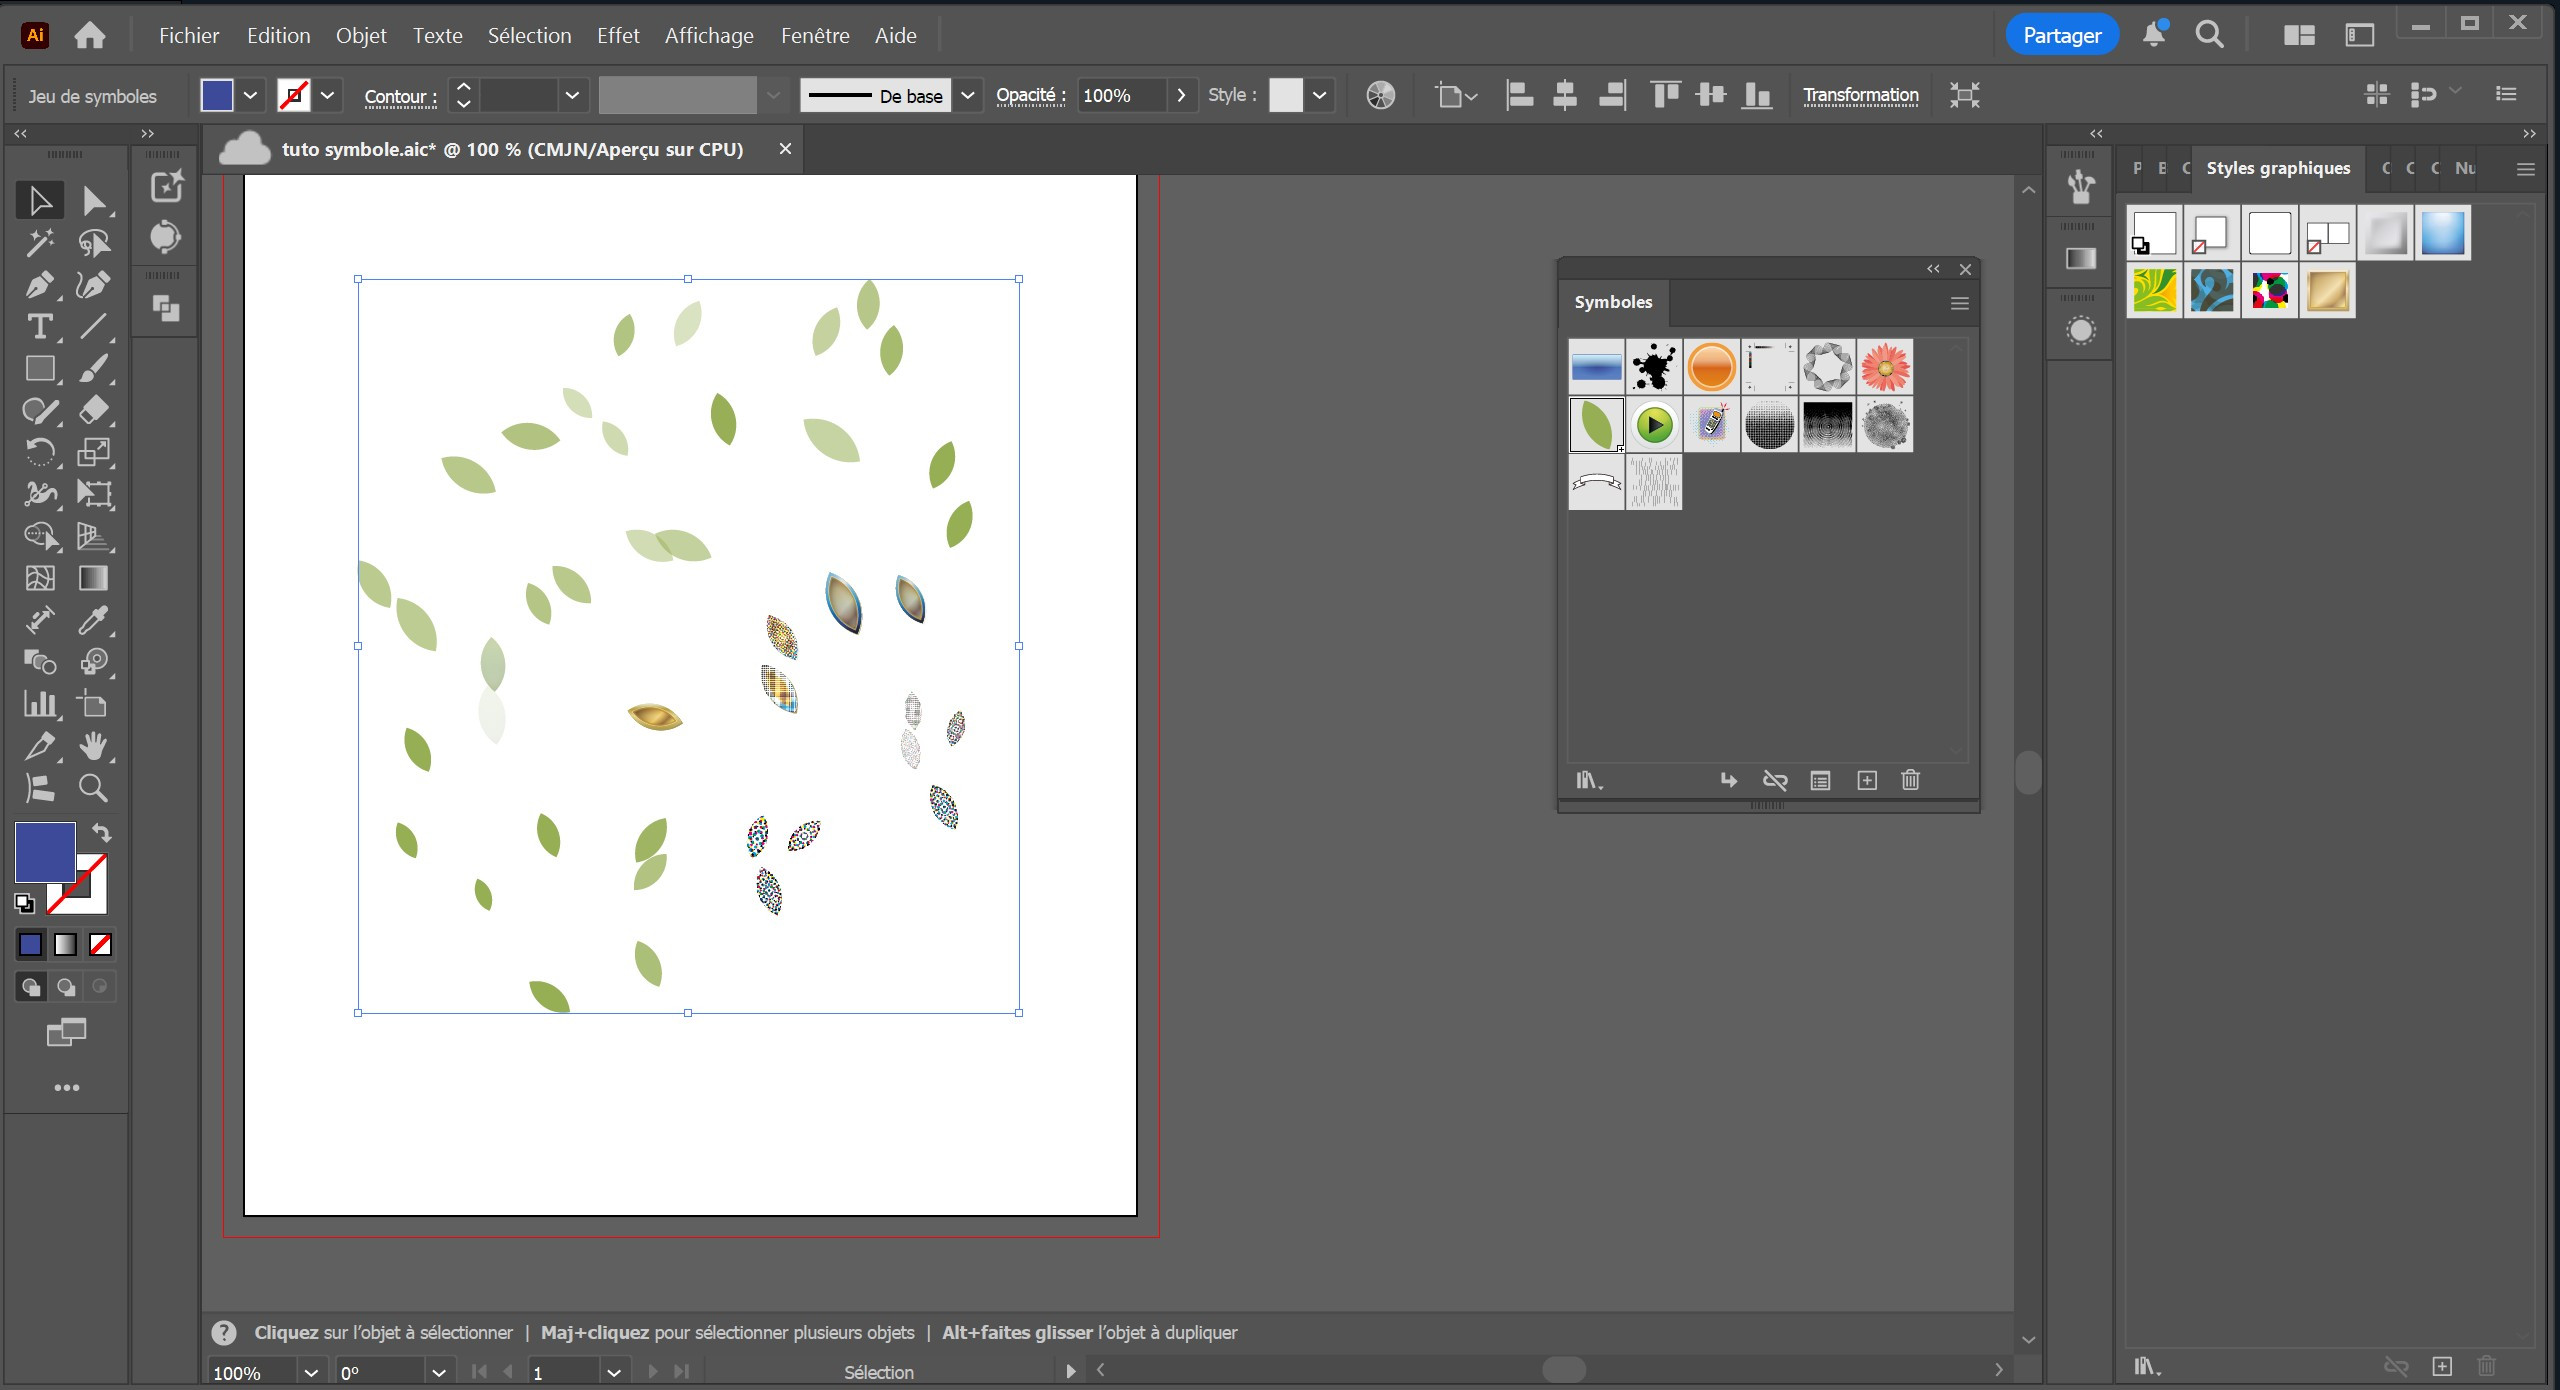Select the Type tool
Image resolution: width=2560 pixels, height=1390 pixels.
tap(39, 327)
